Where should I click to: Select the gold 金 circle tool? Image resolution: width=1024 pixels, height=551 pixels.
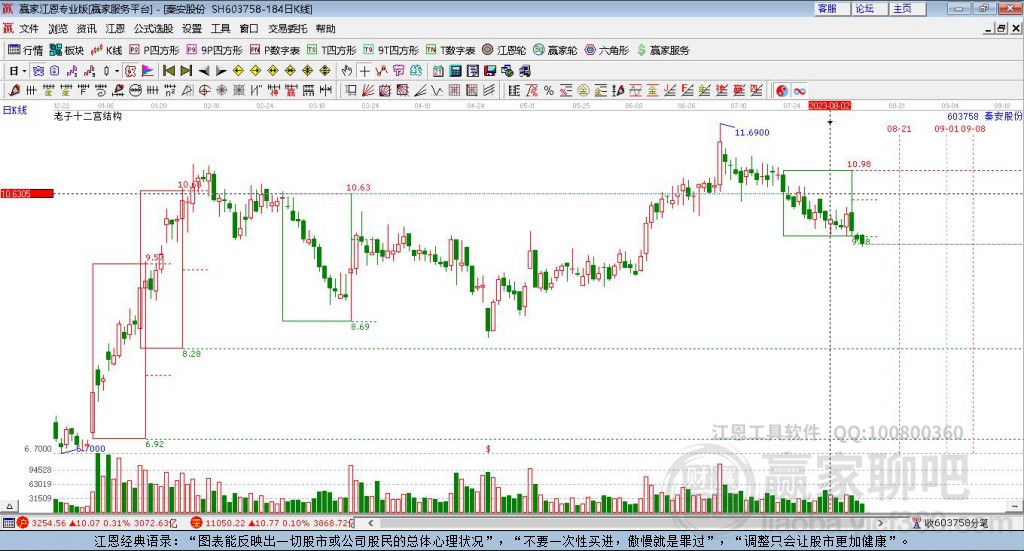583,91
